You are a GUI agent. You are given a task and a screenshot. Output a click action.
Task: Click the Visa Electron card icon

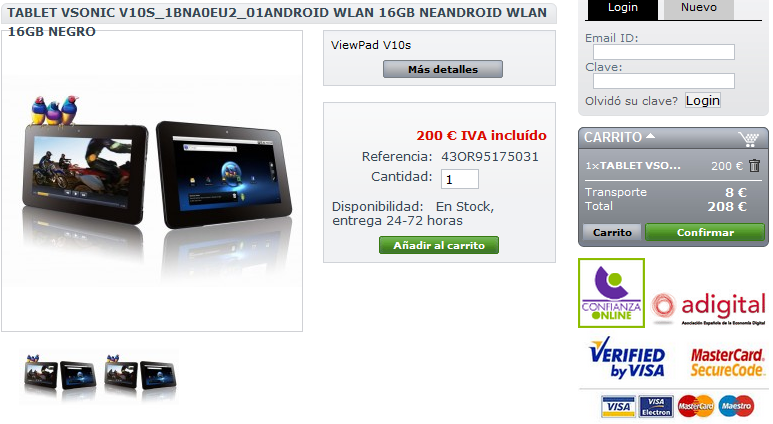656,406
